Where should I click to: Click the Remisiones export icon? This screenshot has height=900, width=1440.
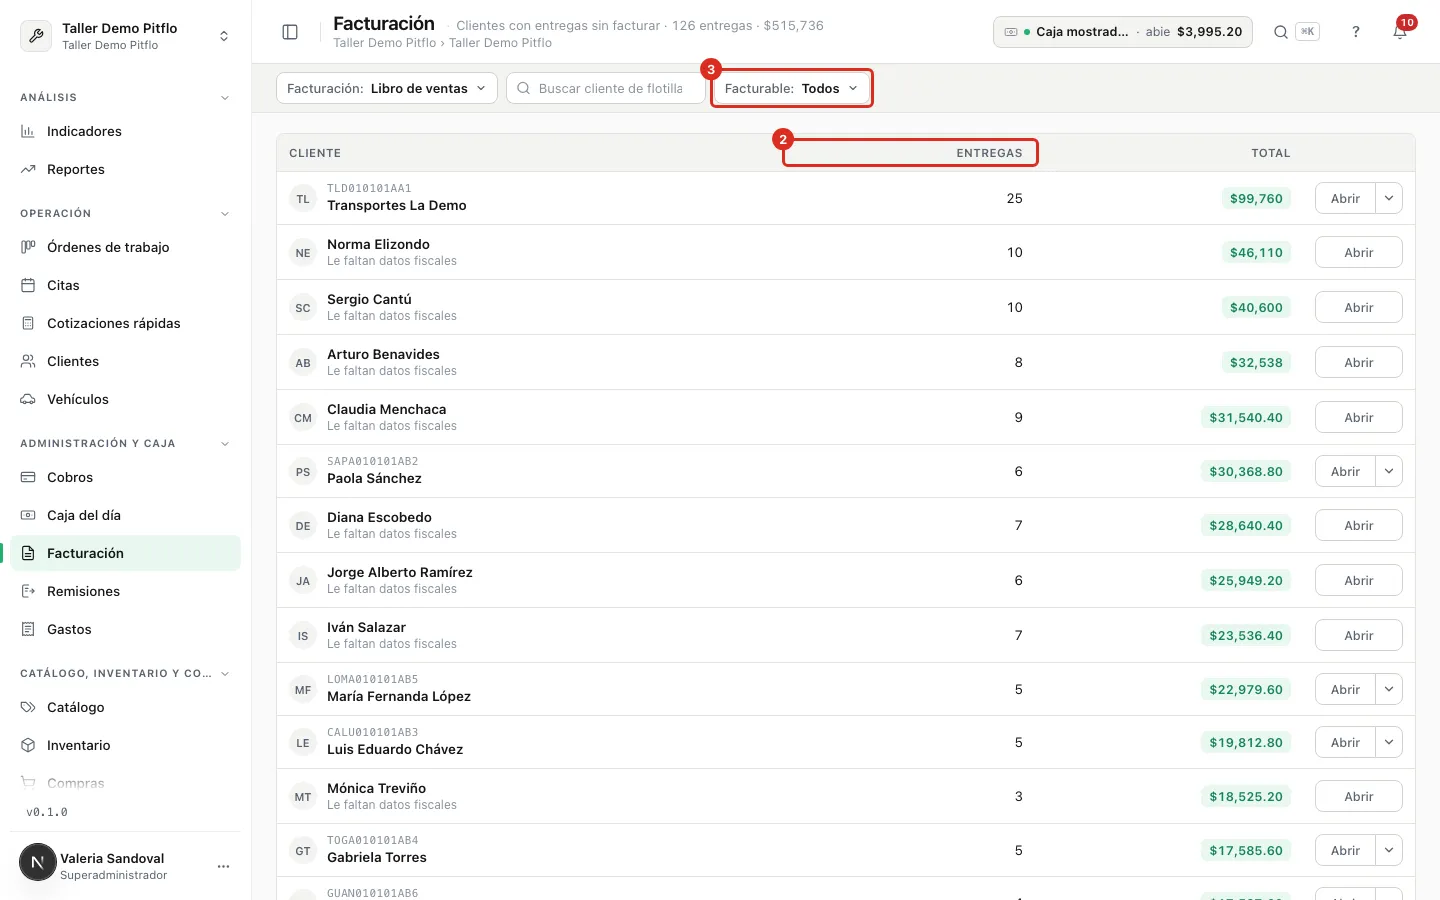(28, 591)
